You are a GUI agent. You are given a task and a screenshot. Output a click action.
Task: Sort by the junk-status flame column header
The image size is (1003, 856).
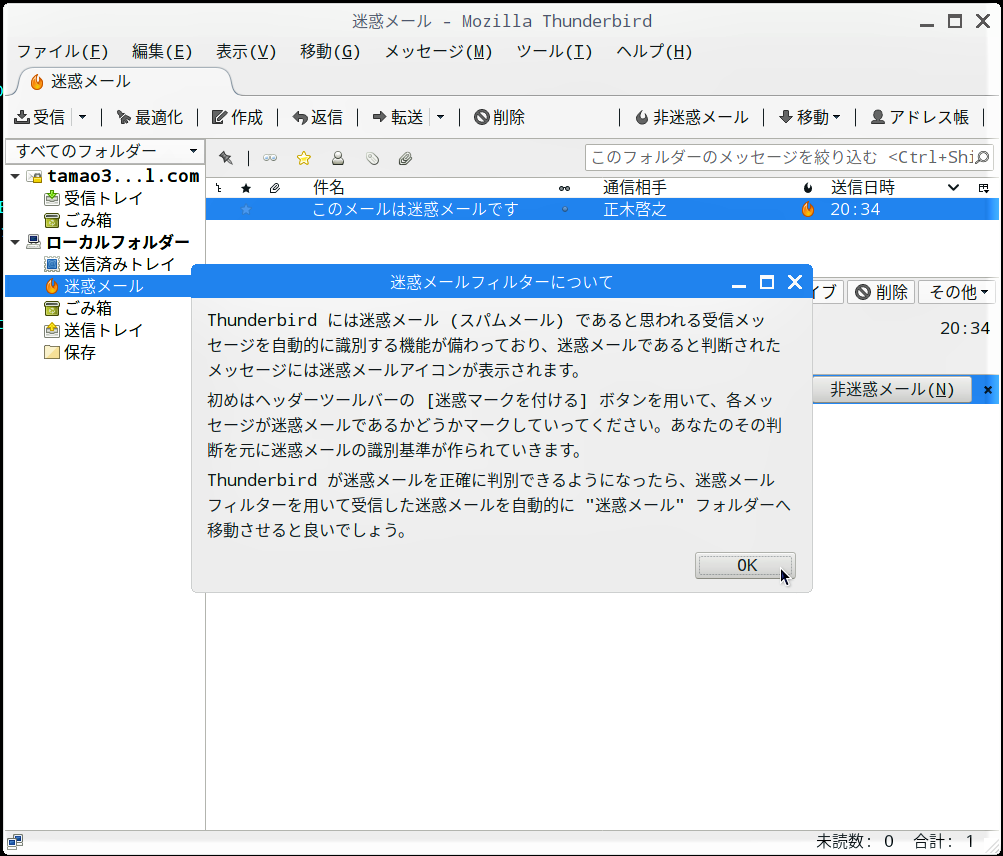tap(808, 187)
